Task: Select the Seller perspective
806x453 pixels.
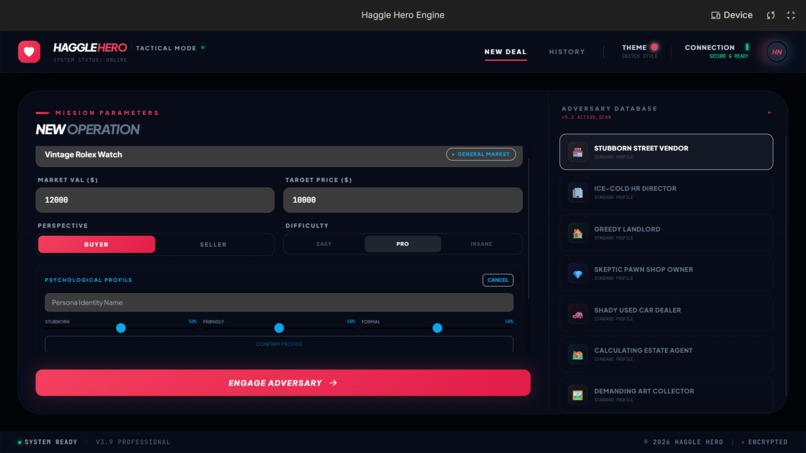Action: (213, 244)
